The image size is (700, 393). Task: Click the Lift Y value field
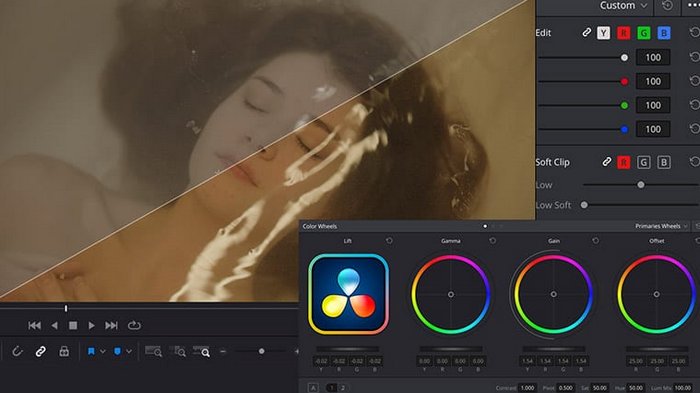tap(321, 361)
